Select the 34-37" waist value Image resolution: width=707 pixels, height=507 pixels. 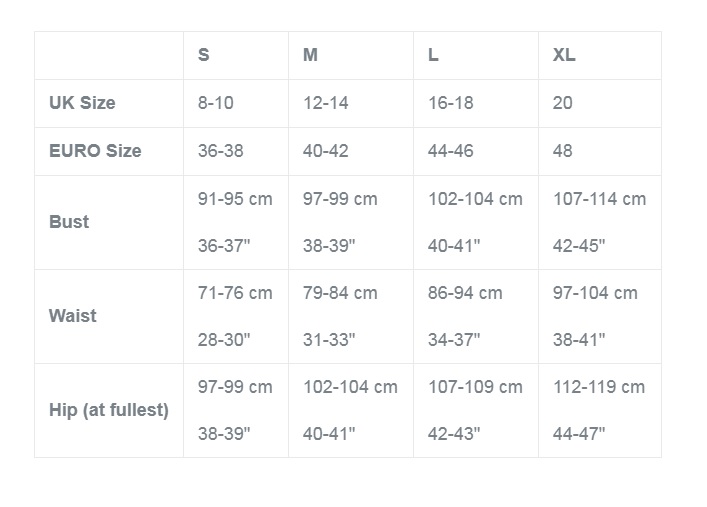[454, 340]
